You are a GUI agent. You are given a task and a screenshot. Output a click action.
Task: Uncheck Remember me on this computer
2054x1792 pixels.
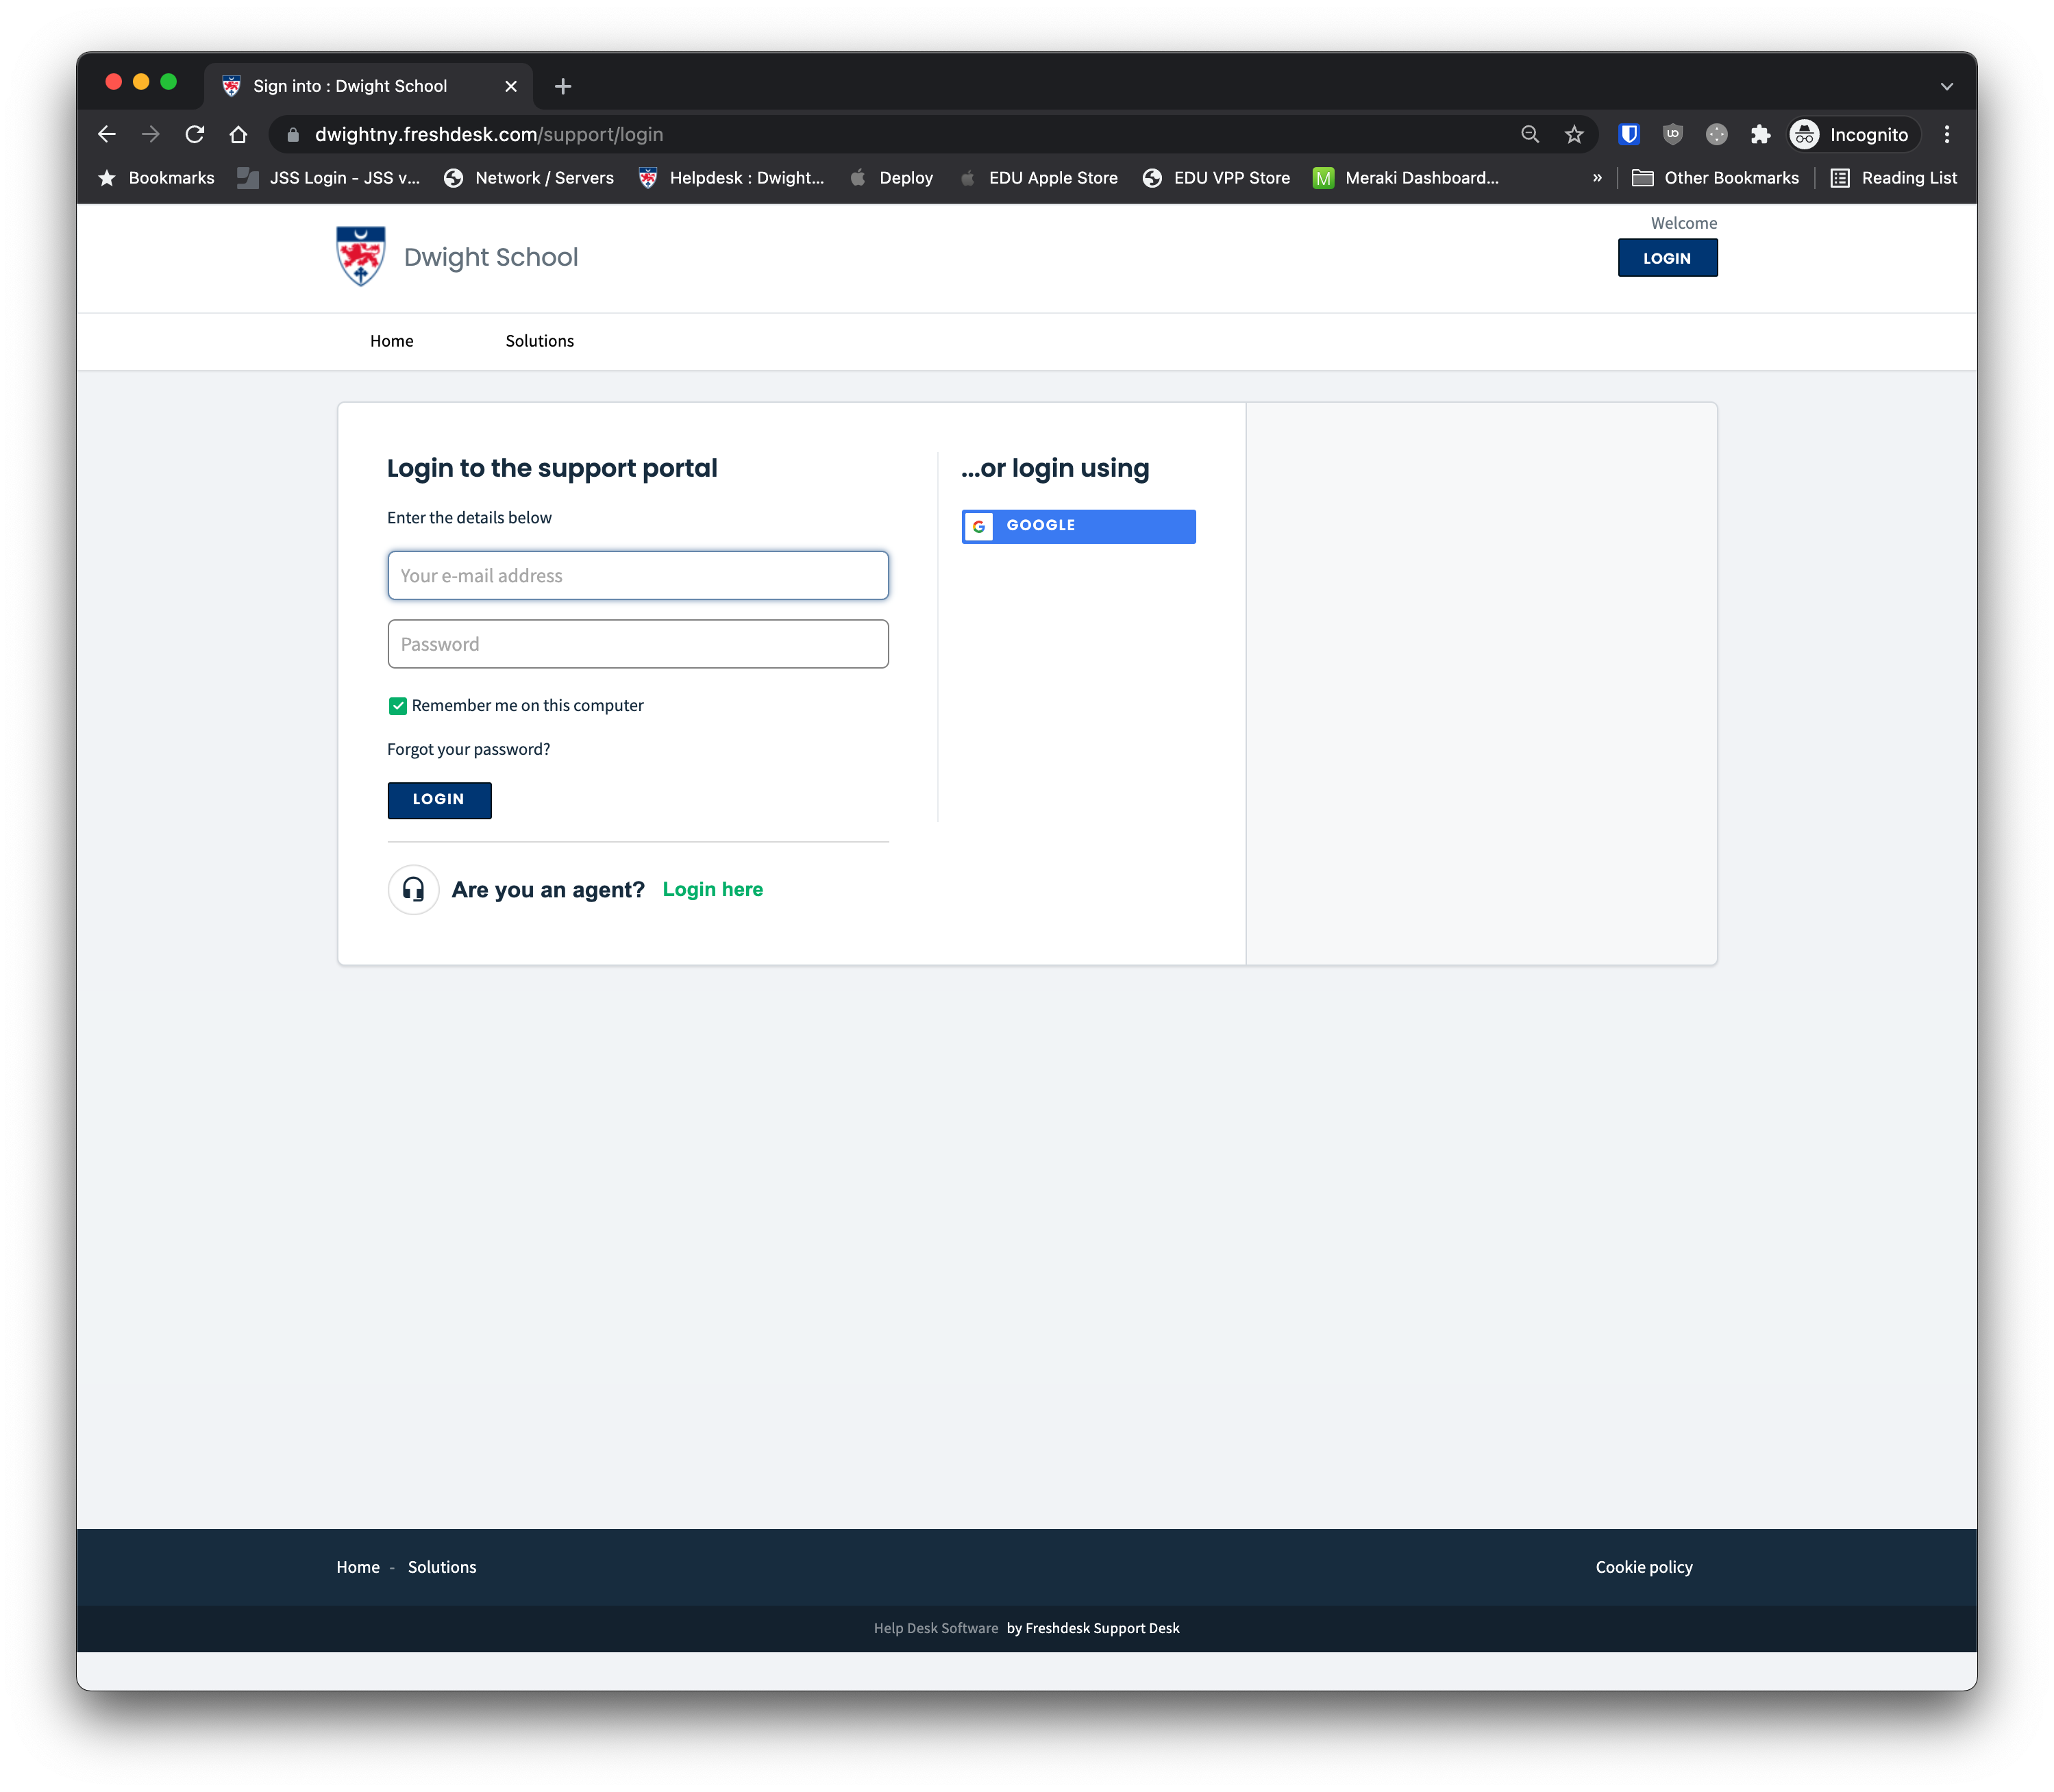398,706
